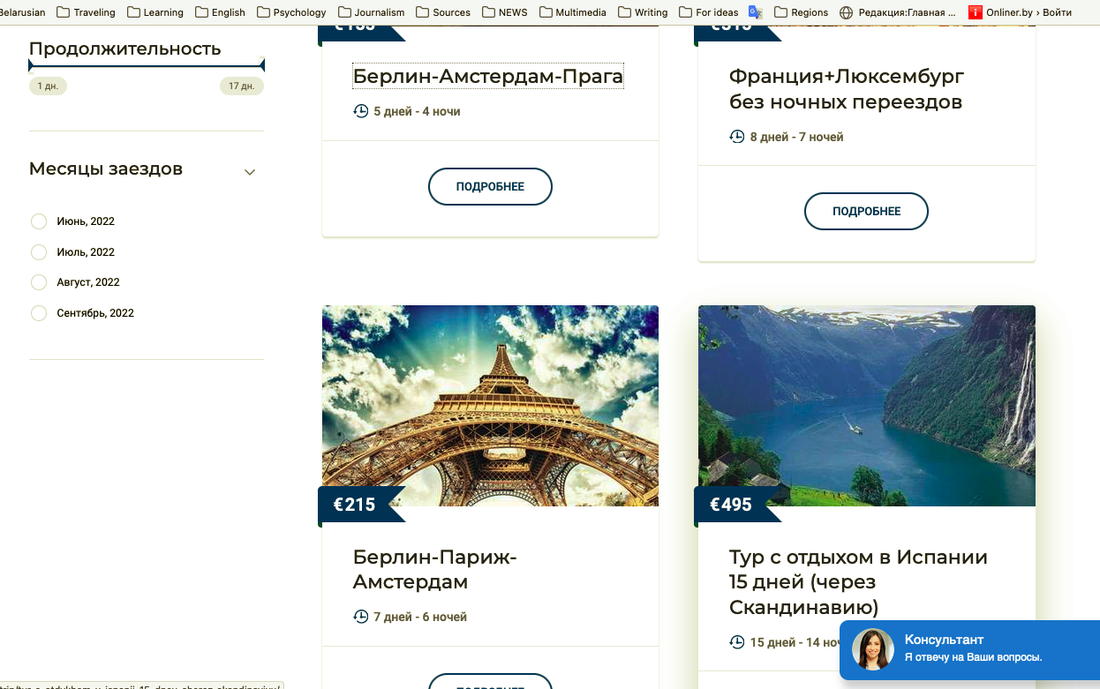Click the €215 price tag
This screenshot has height=689, width=1100.
(x=359, y=504)
